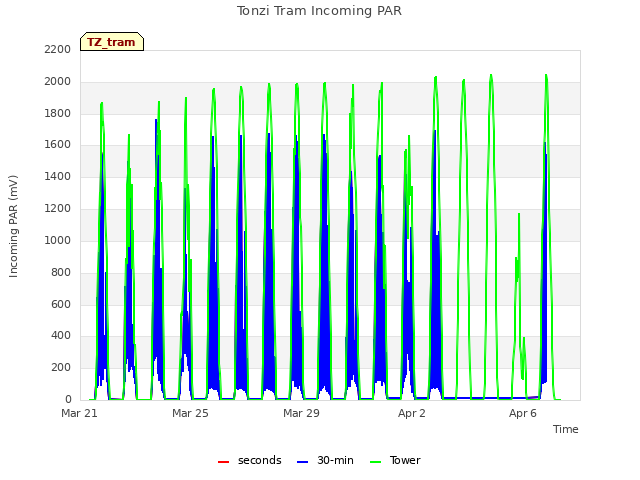
Task: Click the green Tower legend swatch
Action: click(x=375, y=462)
